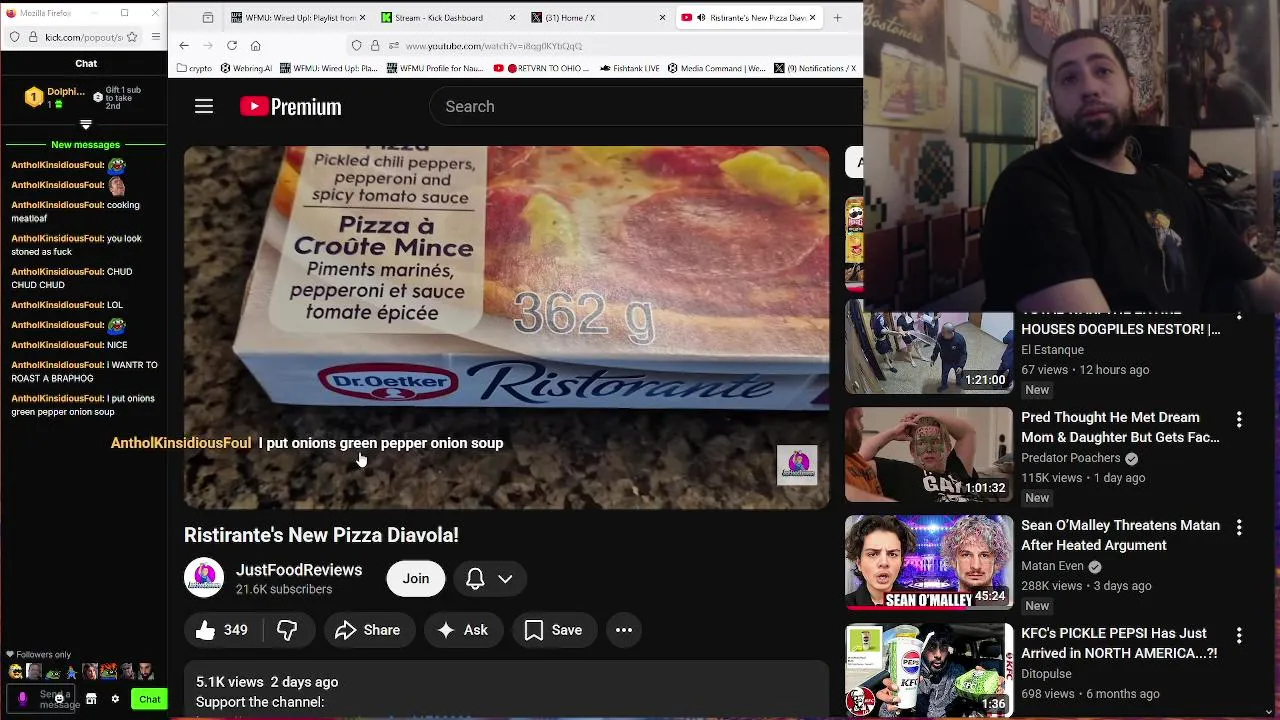Open the tracking protection shield in YouTube window

coord(356,46)
